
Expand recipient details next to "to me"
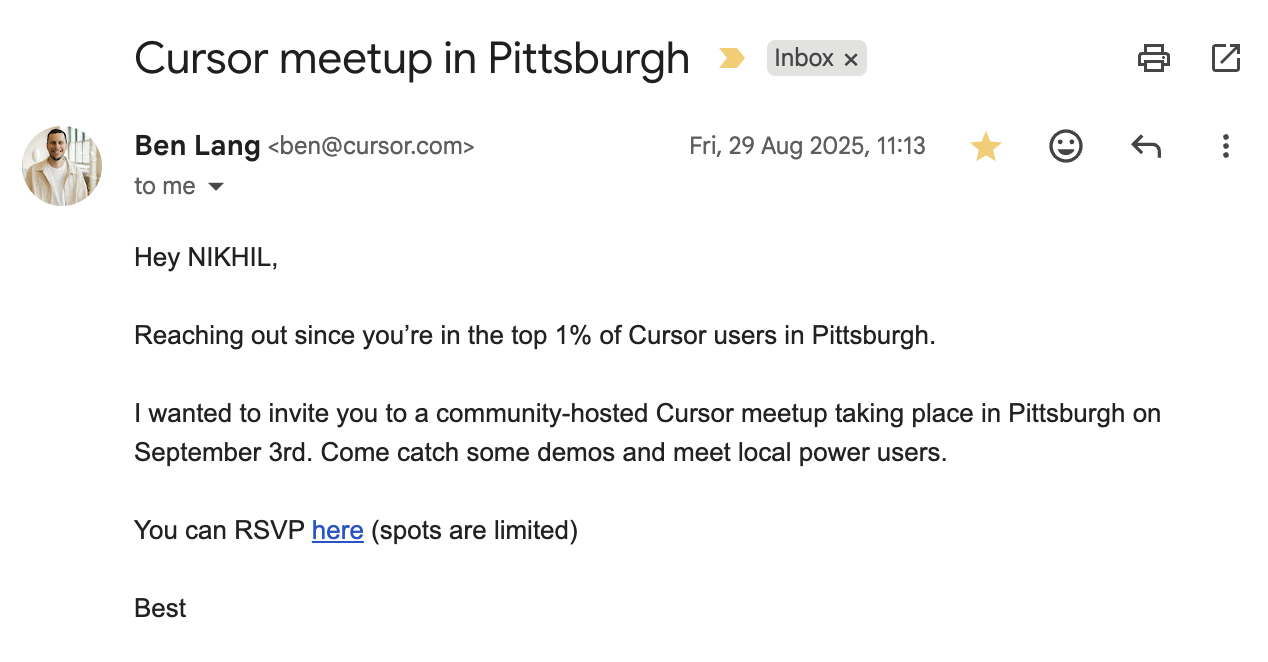point(216,187)
